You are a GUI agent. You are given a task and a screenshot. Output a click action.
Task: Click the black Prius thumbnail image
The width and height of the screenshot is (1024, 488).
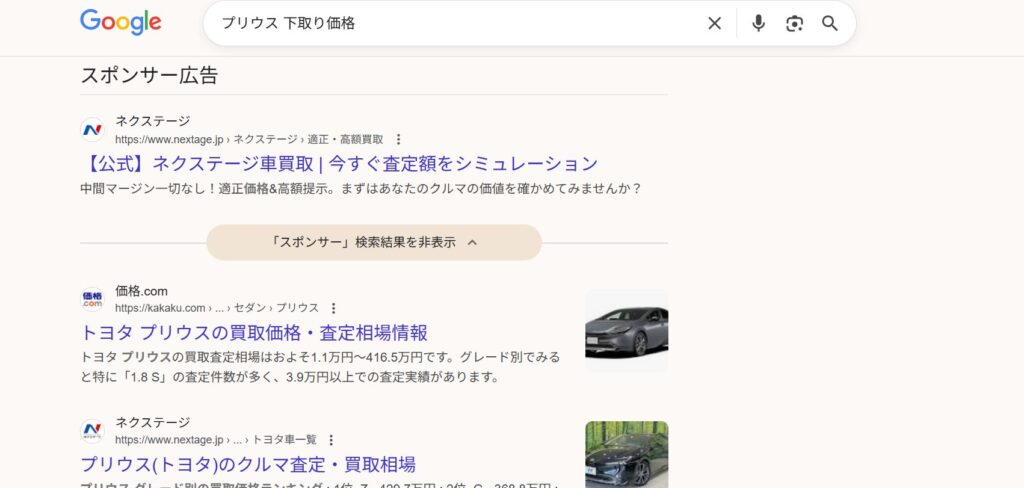tap(626, 454)
